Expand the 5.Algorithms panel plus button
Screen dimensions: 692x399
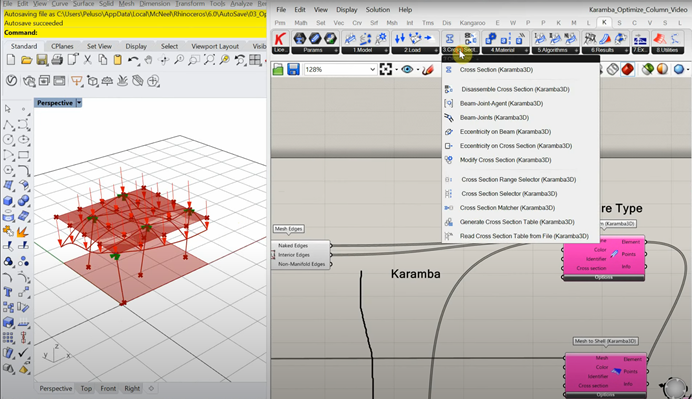coord(576,50)
